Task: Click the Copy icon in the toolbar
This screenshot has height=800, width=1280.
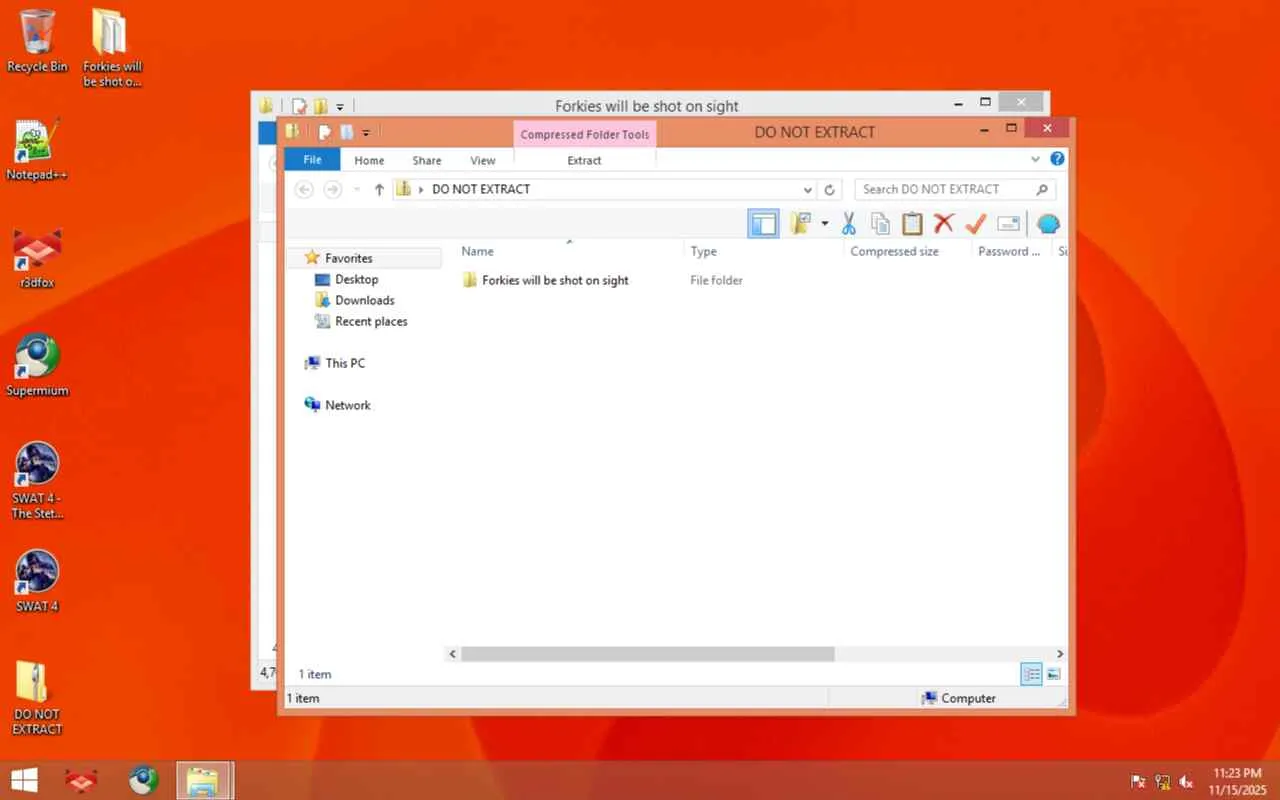Action: click(880, 224)
